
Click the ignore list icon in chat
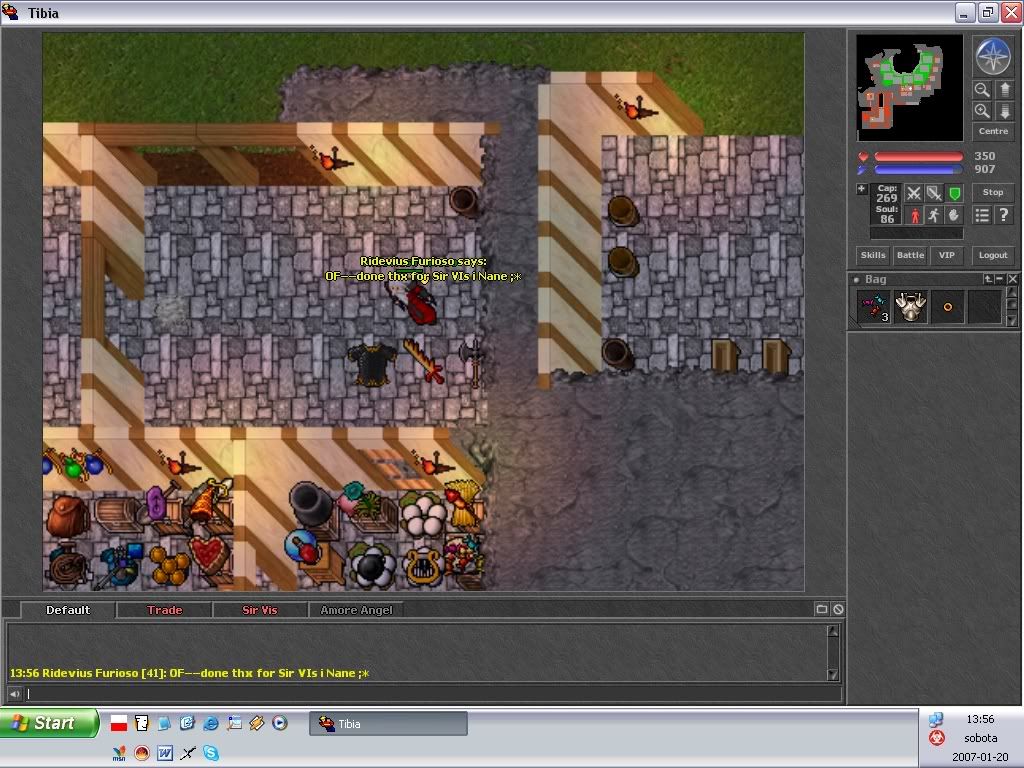click(838, 609)
